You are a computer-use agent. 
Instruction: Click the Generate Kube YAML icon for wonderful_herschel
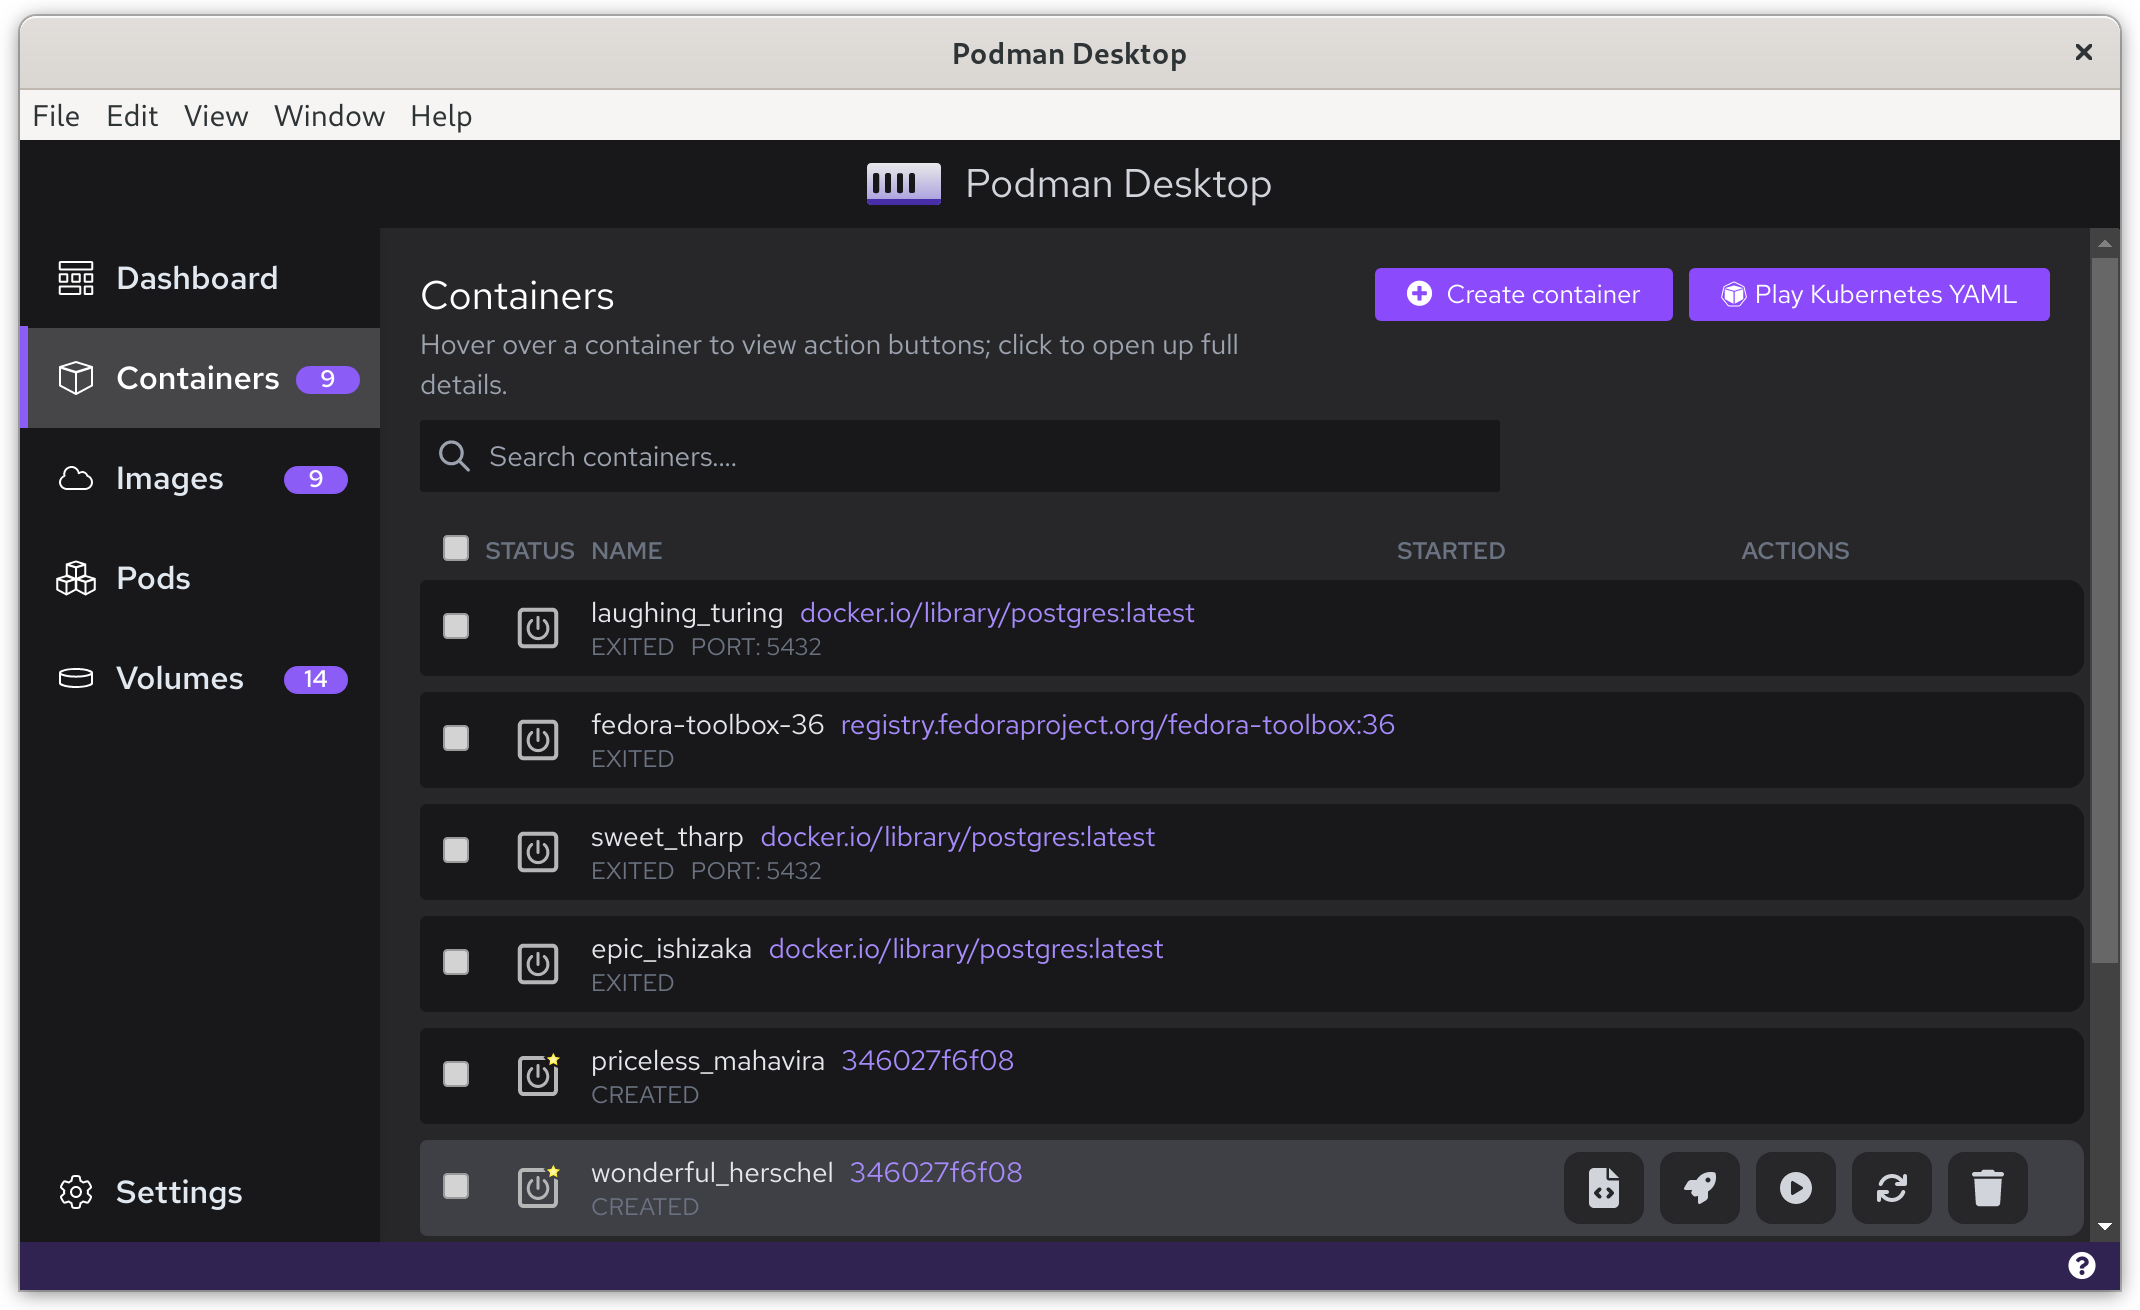tap(1603, 1188)
